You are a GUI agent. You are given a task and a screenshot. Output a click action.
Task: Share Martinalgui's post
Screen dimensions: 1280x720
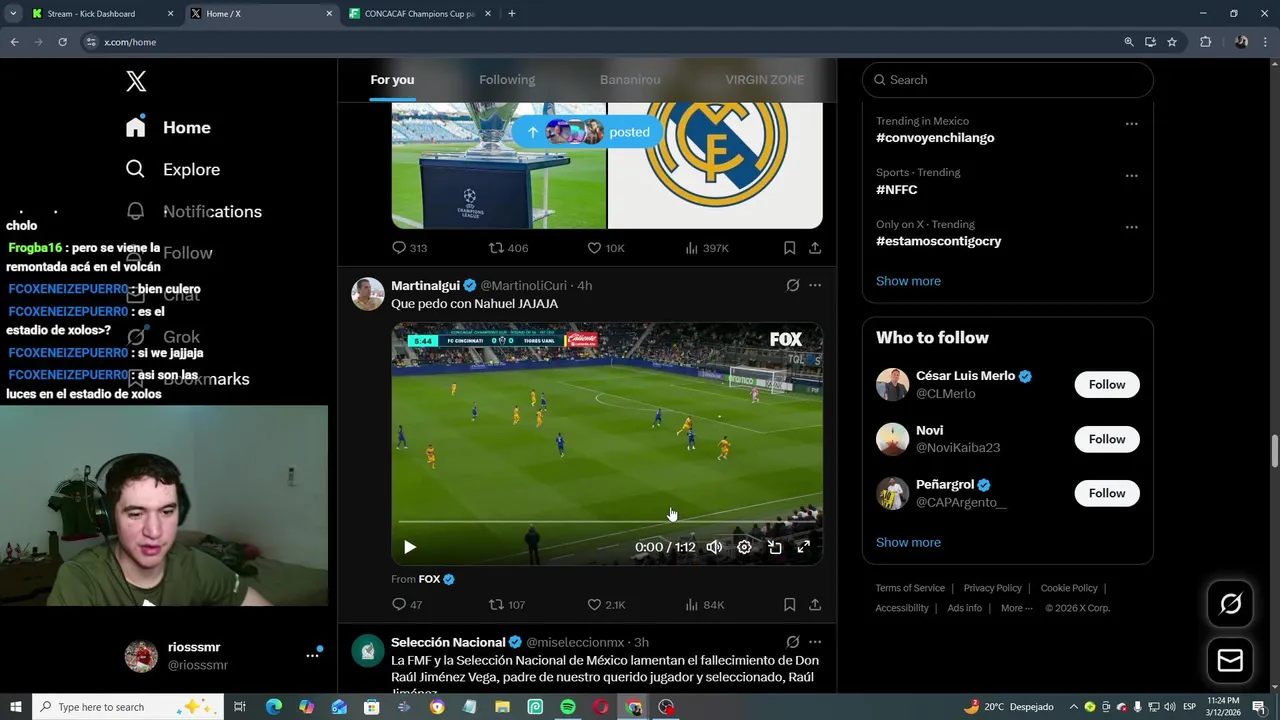coord(815,605)
